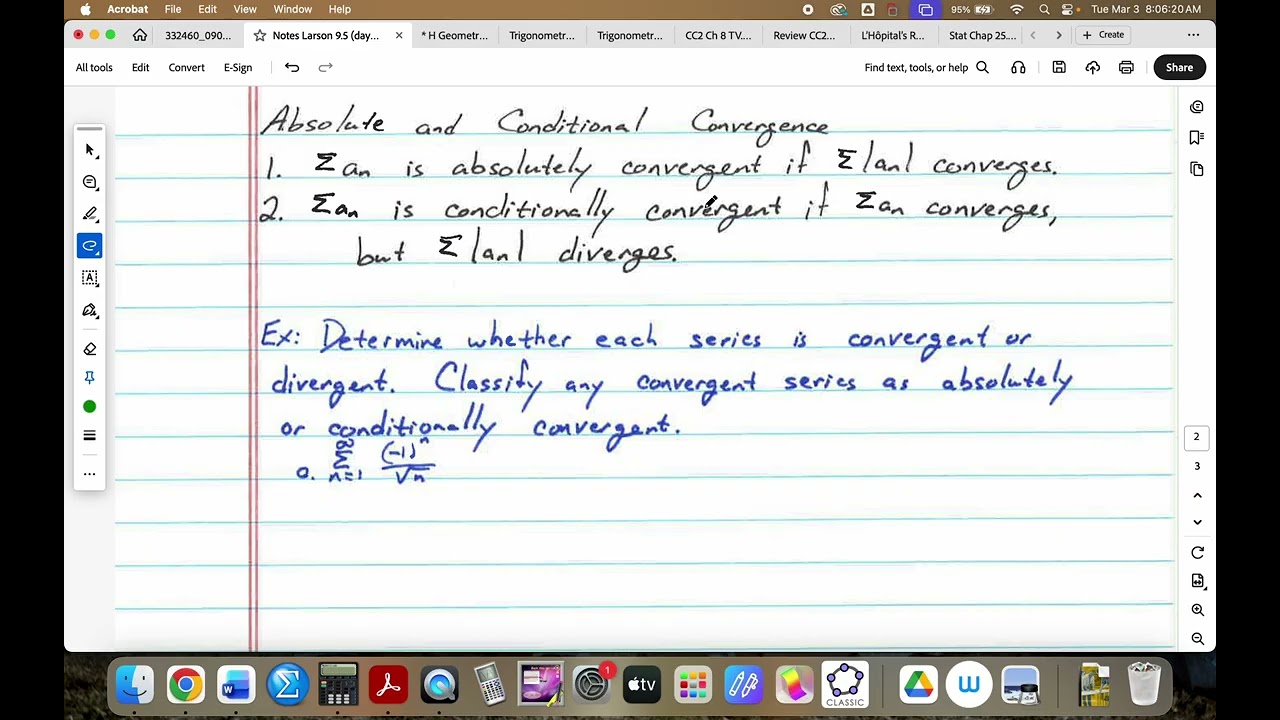This screenshot has height=720, width=1280.
Task: Star the Notes Larson 9.5 tab
Action: point(260,35)
